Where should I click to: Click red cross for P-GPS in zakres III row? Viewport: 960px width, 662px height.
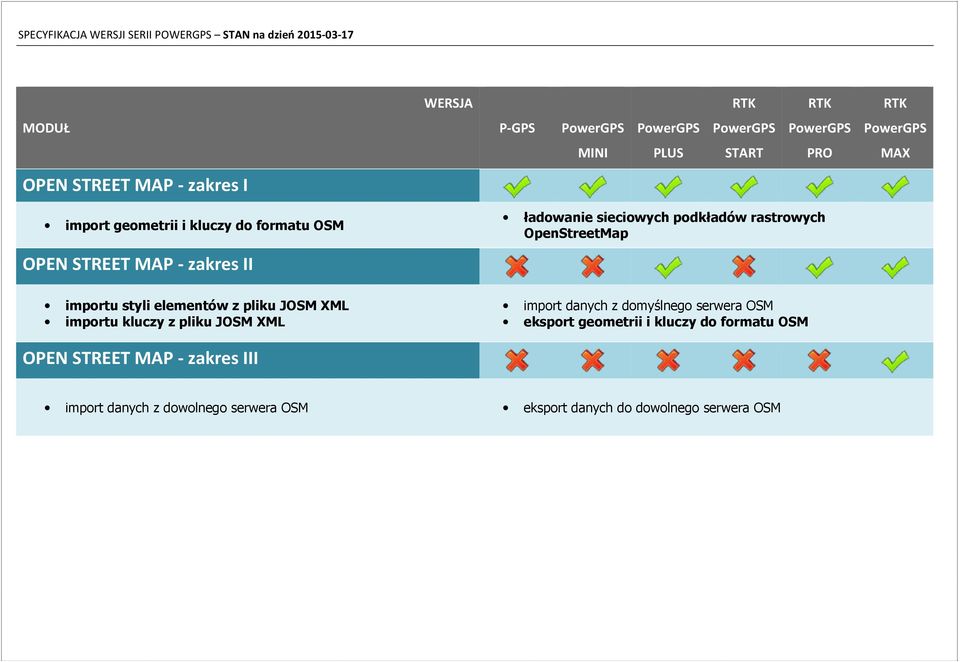517,361
